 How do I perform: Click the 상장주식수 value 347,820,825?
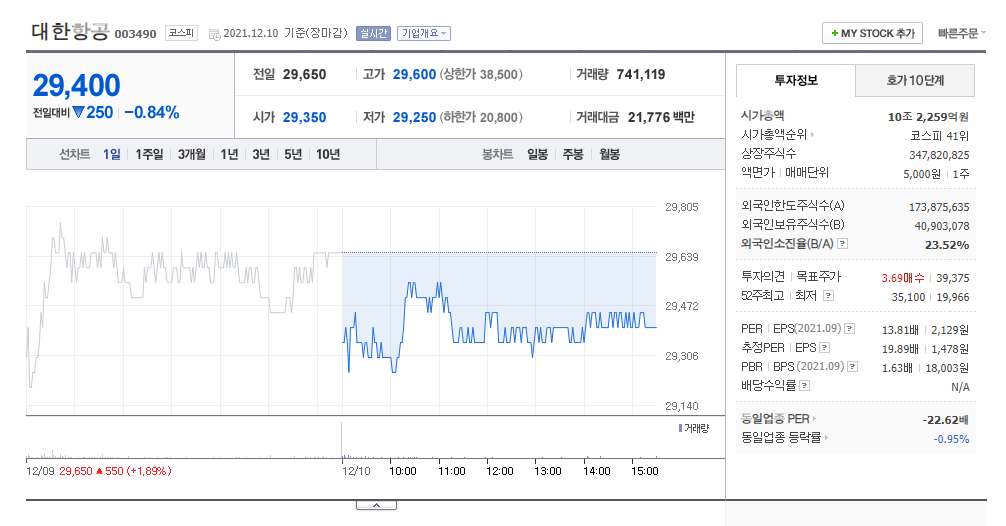(x=939, y=155)
